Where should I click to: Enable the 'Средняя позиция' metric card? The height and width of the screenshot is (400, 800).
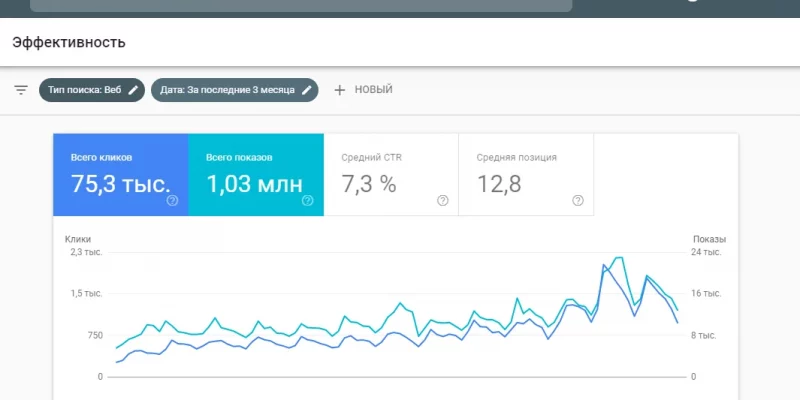pyautogui.click(x=527, y=175)
